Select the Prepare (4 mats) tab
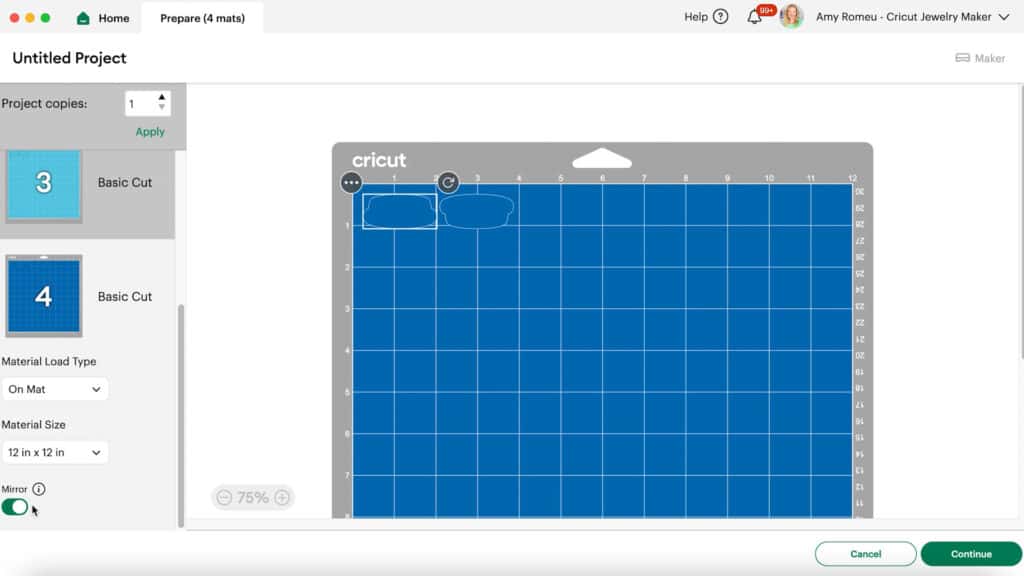The image size is (1024, 576). pos(202,18)
